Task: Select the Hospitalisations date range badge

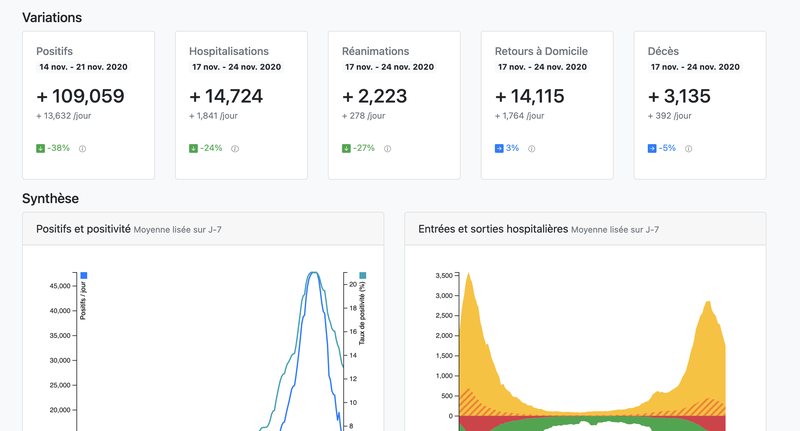Action: [236, 67]
